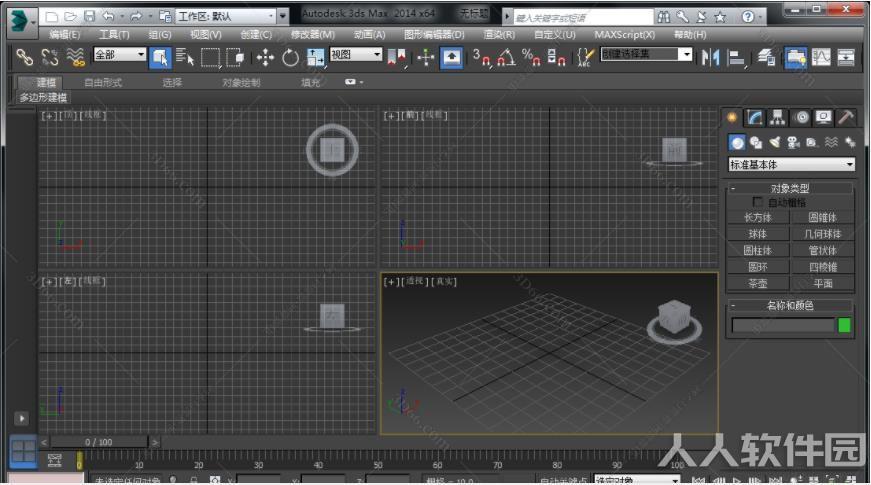Click the 几何球体 button

pos(823,234)
